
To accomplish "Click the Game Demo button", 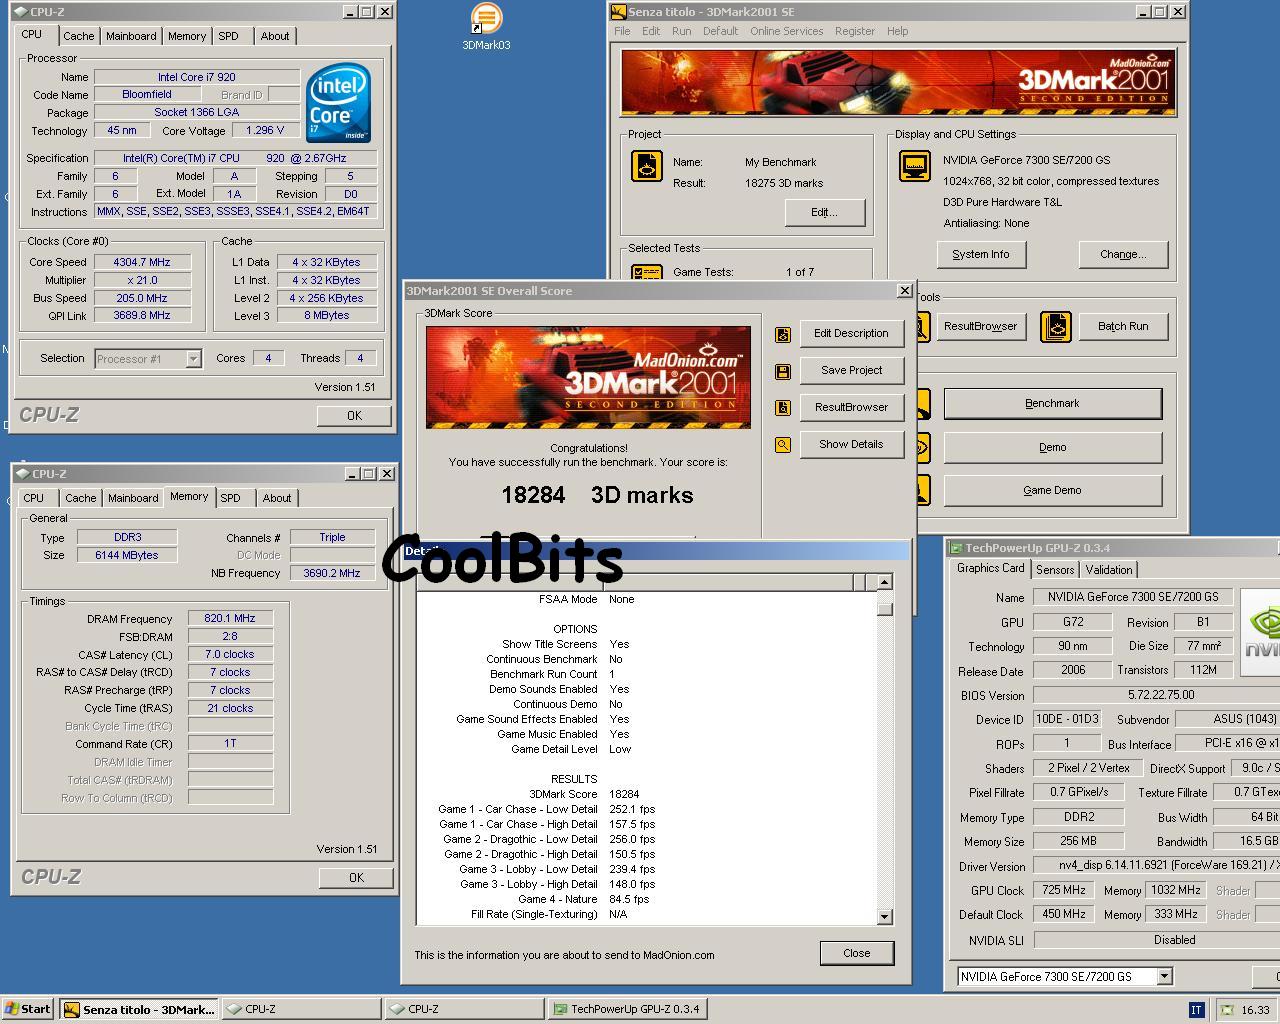I will [1053, 490].
